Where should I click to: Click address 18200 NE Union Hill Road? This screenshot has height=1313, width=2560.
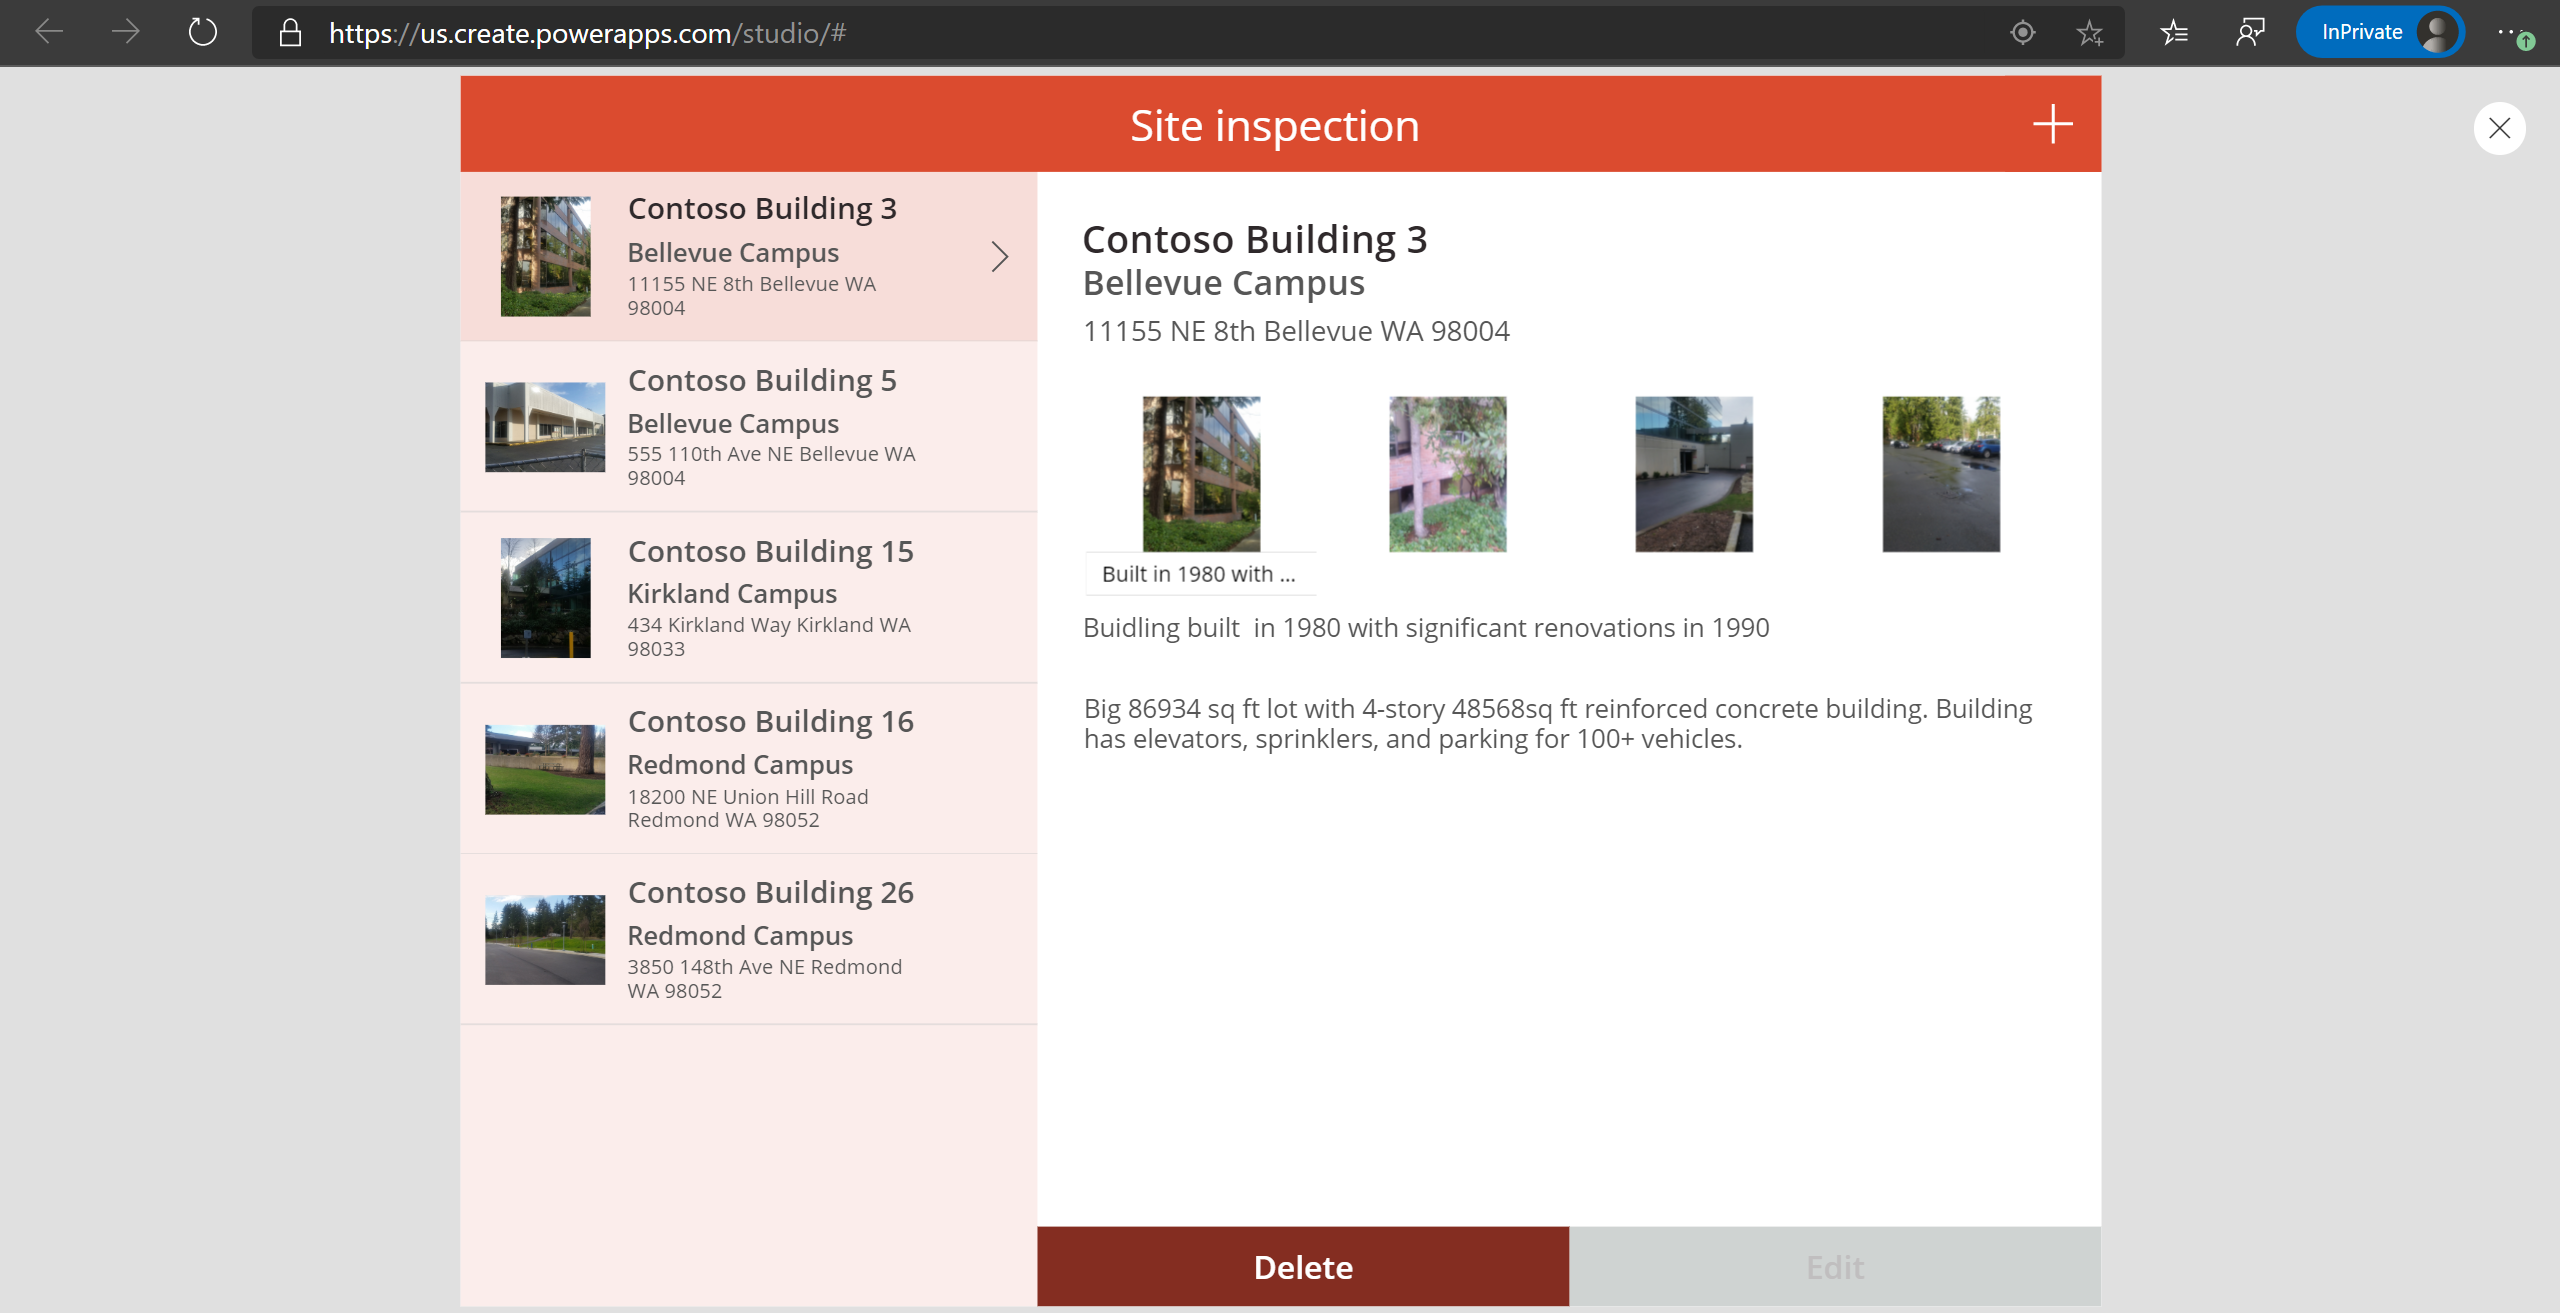tap(748, 808)
